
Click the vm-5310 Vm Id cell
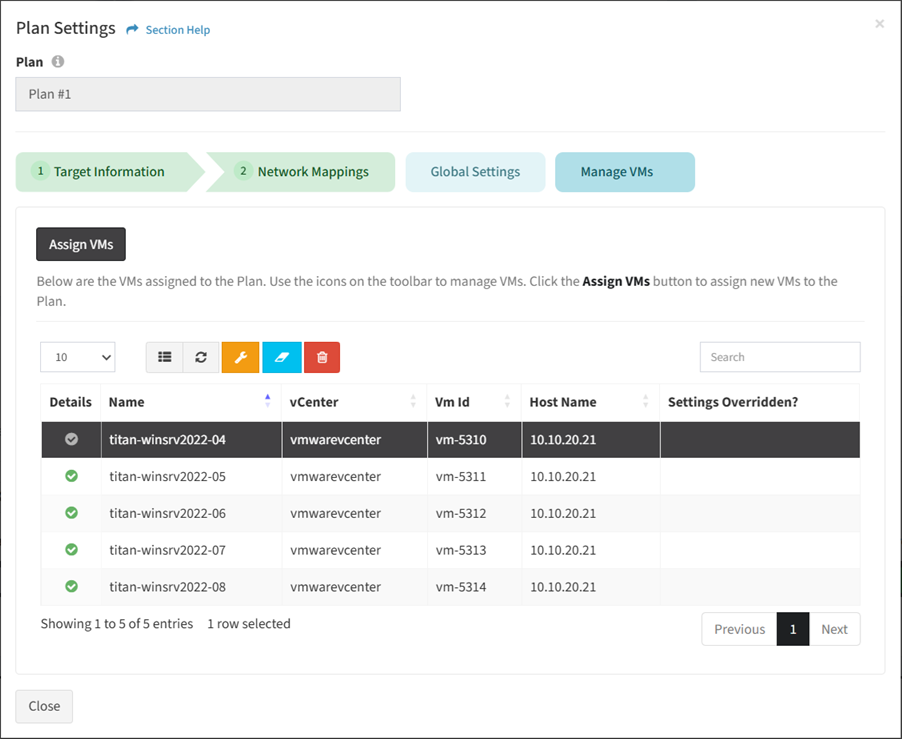[x=474, y=439]
